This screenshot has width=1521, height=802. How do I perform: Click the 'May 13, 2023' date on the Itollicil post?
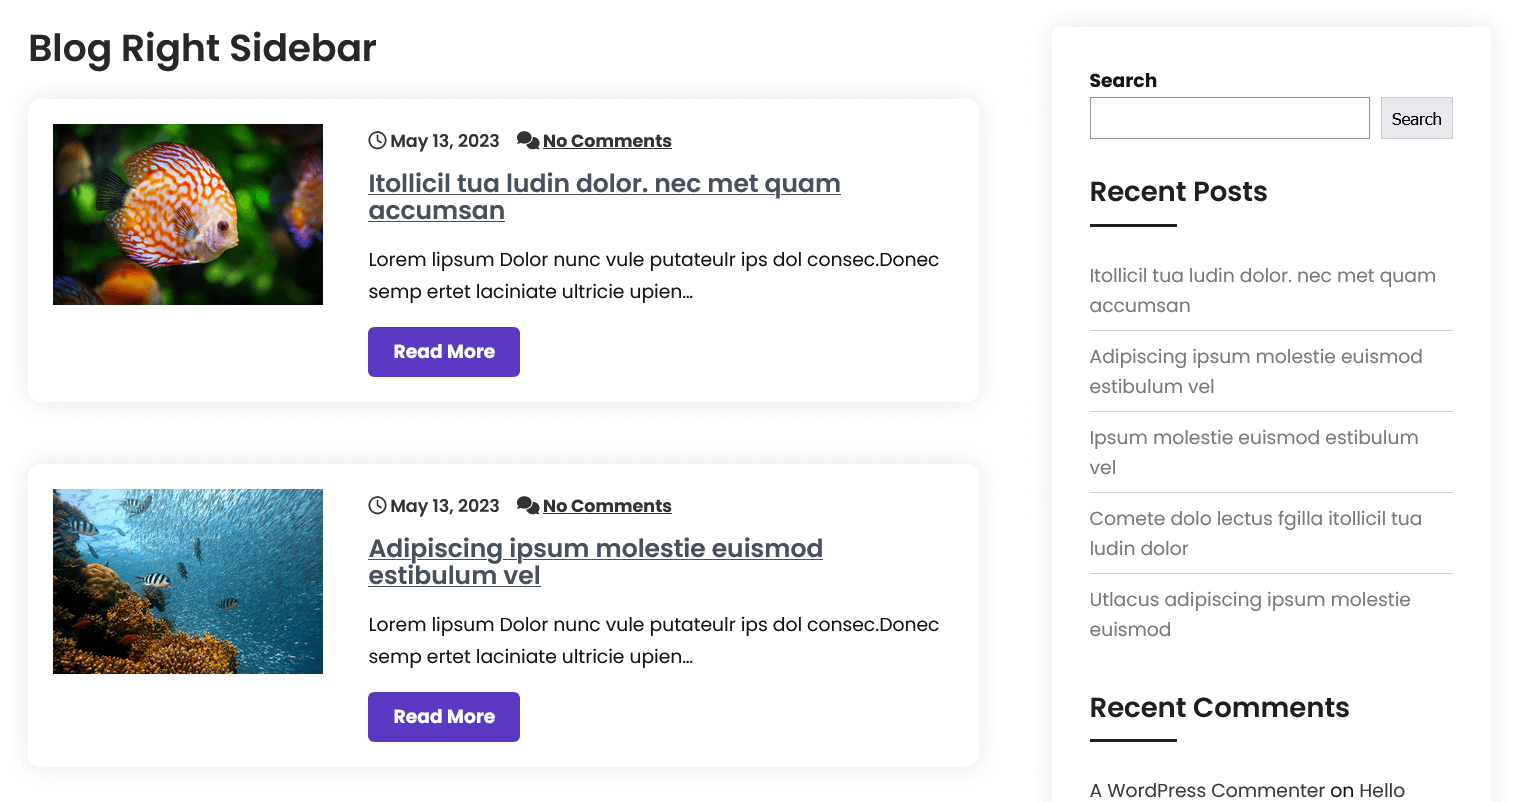(445, 141)
